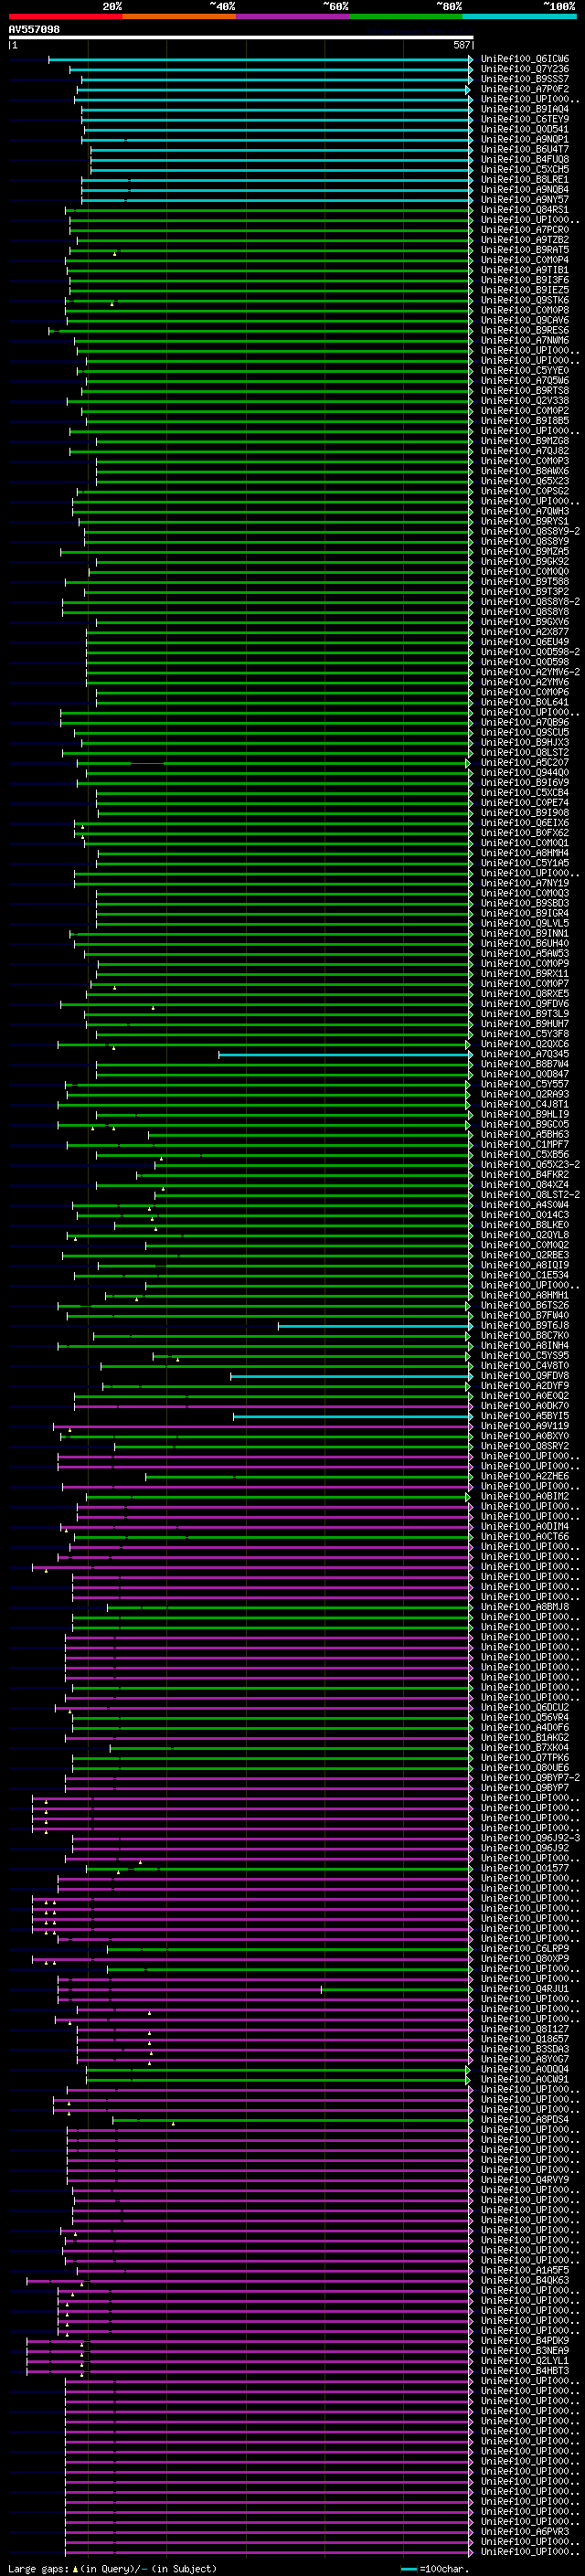The width and height of the screenshot is (585, 2576).
Task: Open hit UniRef100_B9SSS7
Action: [525, 79]
